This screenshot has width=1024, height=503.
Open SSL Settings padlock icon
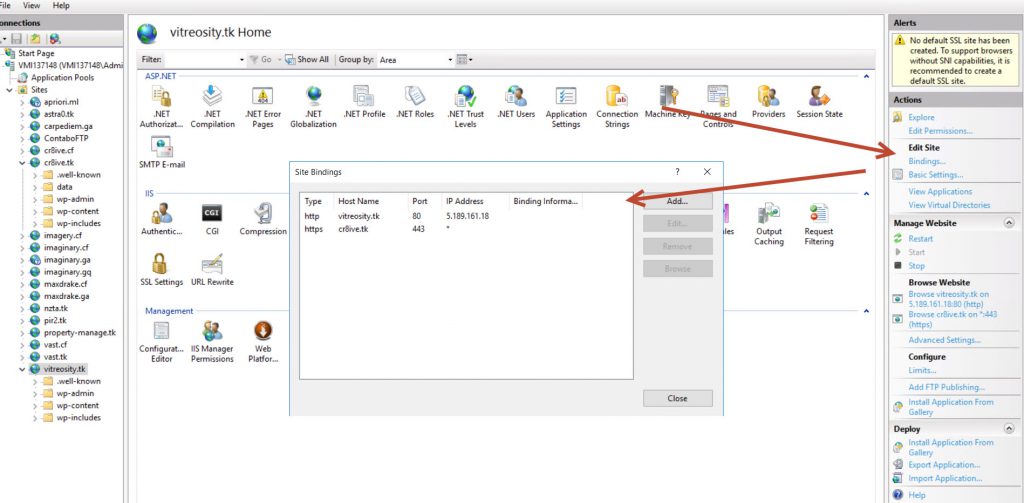161,266
